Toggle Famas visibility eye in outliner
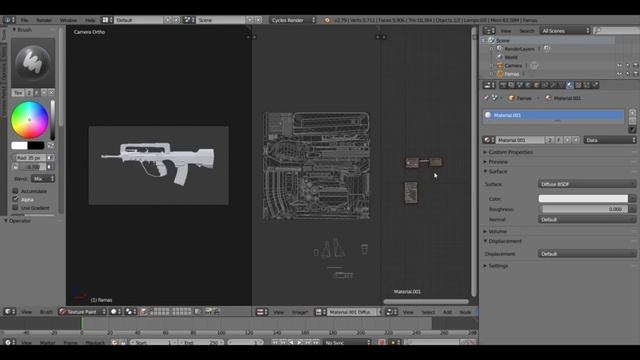The width and height of the screenshot is (640, 360). click(620, 74)
